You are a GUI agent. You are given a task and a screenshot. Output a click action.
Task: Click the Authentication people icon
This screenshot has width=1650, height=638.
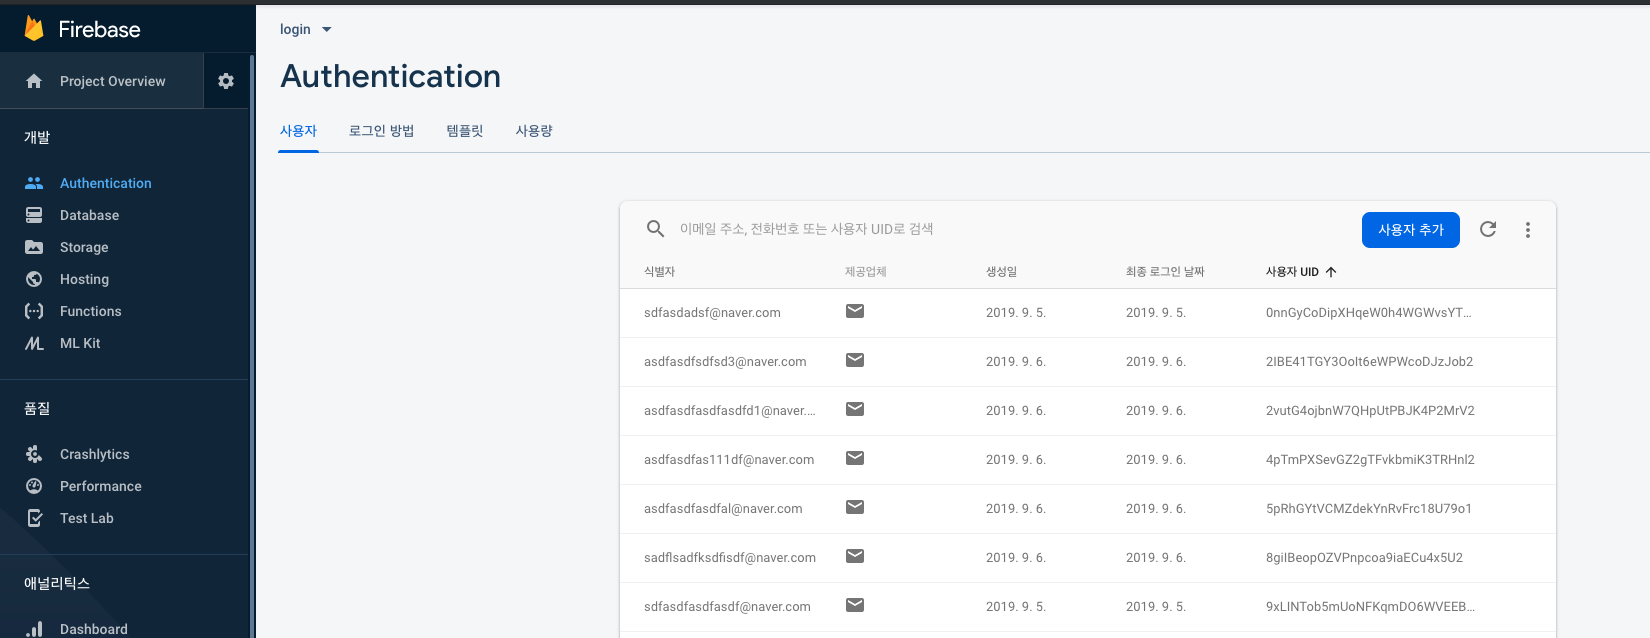[x=34, y=183]
